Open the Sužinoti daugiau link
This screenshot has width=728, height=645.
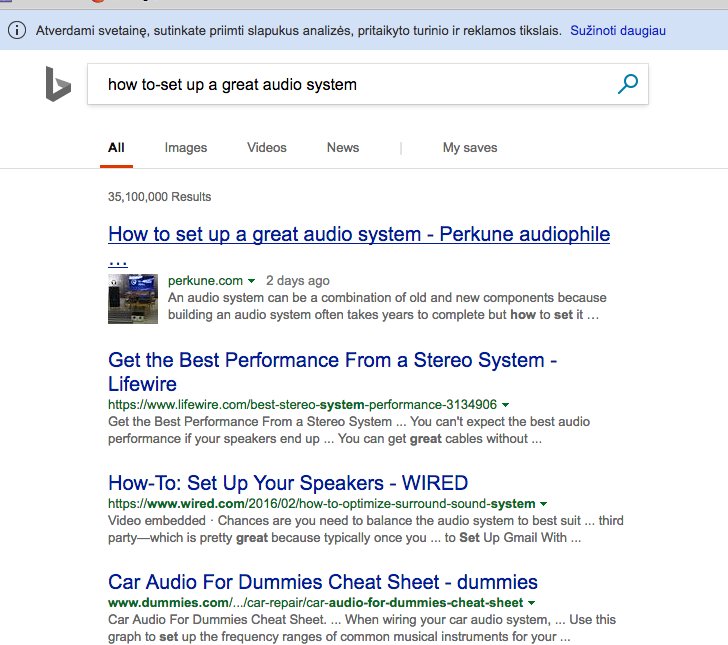point(618,31)
